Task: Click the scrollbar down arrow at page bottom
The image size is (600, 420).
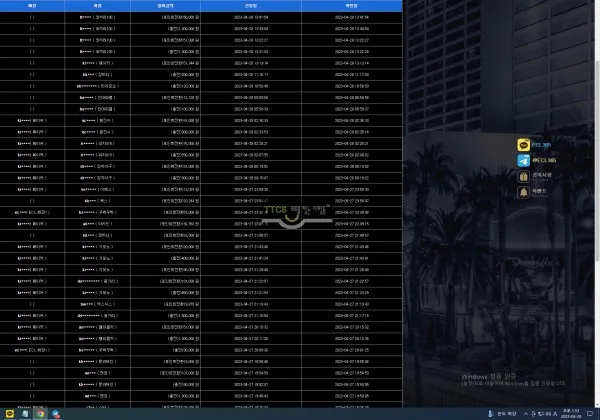Action: (x=597, y=404)
